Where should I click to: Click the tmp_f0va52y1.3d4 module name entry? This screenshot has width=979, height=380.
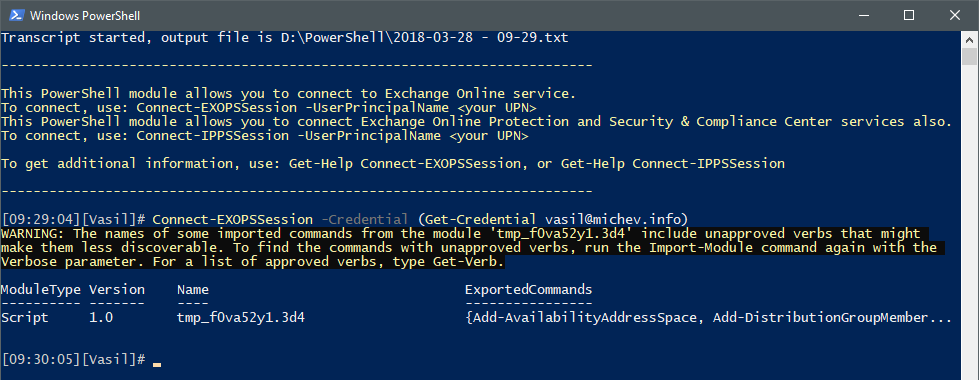[241, 318]
